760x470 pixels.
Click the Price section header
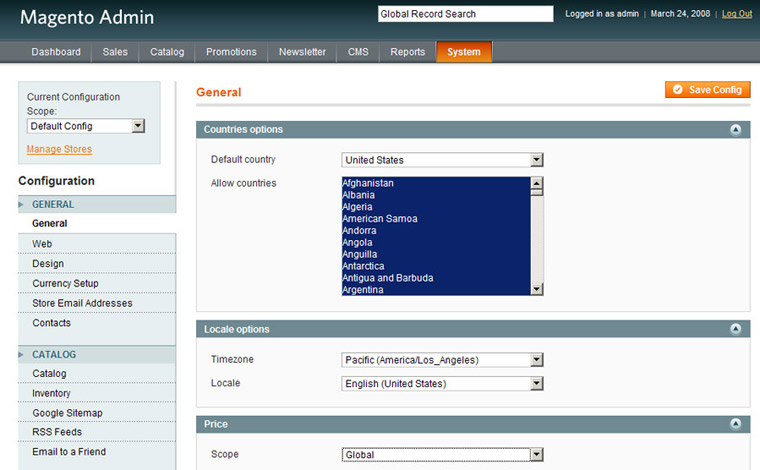pyautogui.click(x=473, y=424)
